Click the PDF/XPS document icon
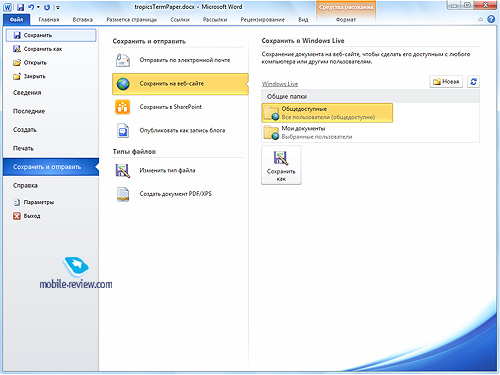Viewport: 500px width, 375px height. (x=123, y=194)
